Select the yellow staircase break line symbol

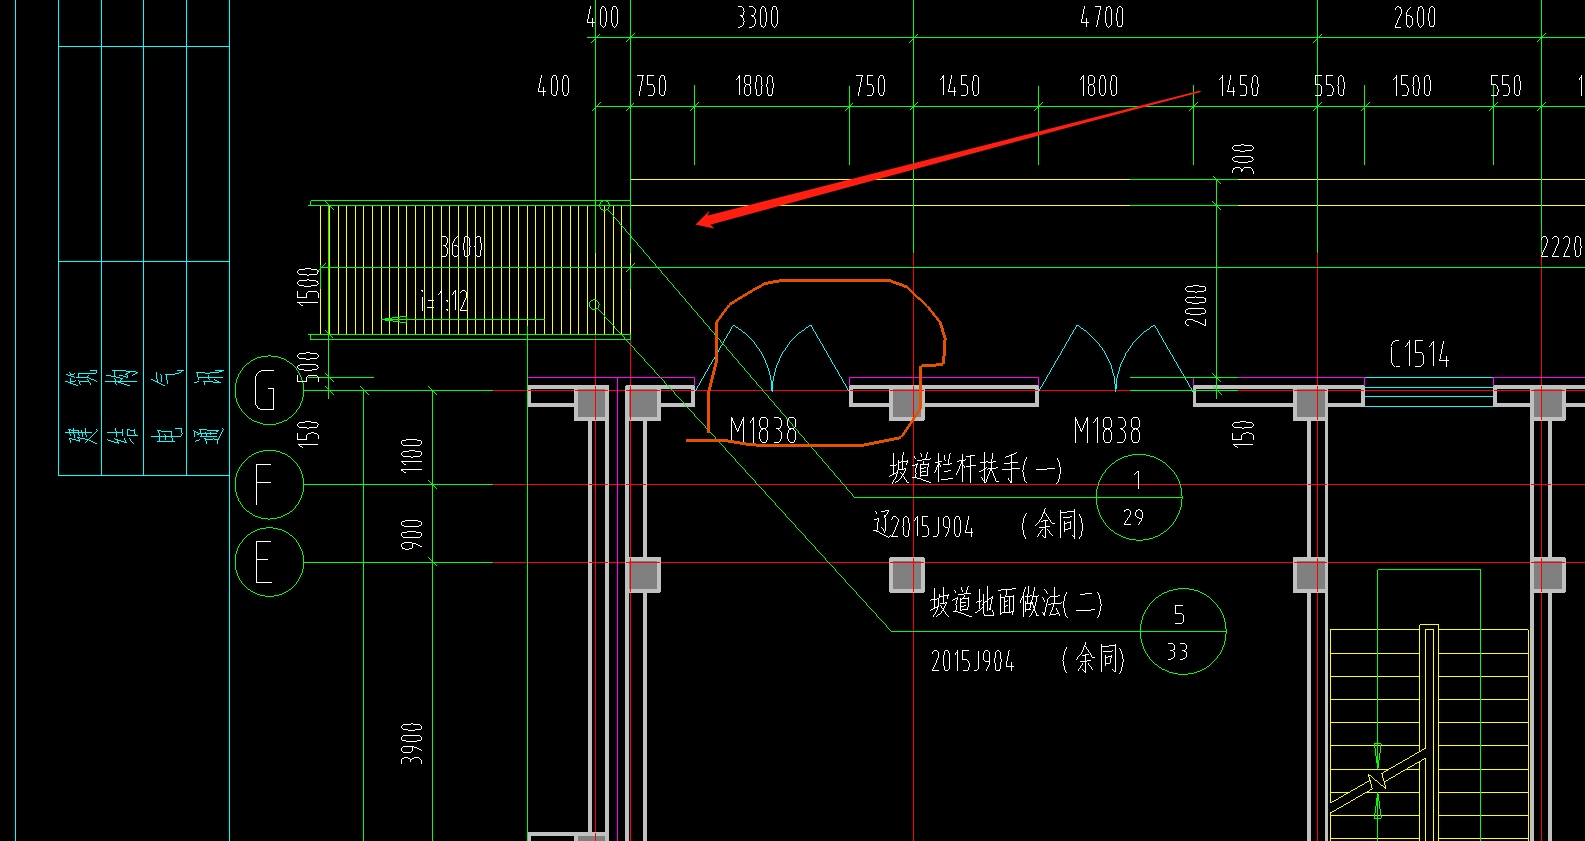[x=1378, y=781]
